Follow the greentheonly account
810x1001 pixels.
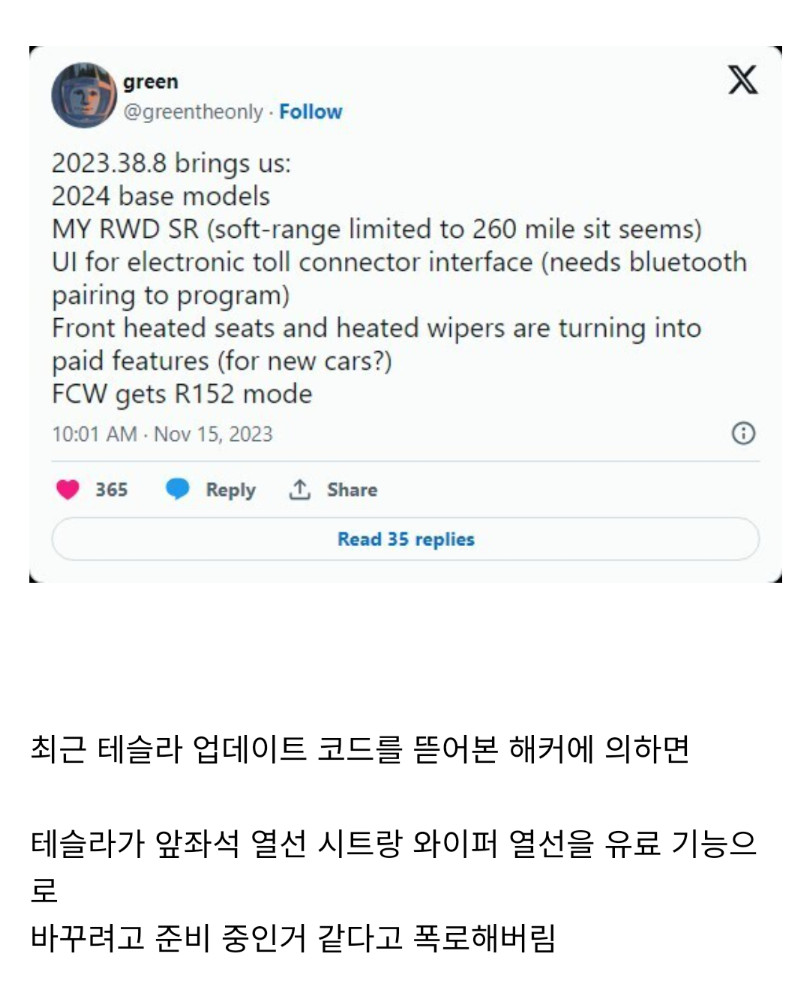311,112
